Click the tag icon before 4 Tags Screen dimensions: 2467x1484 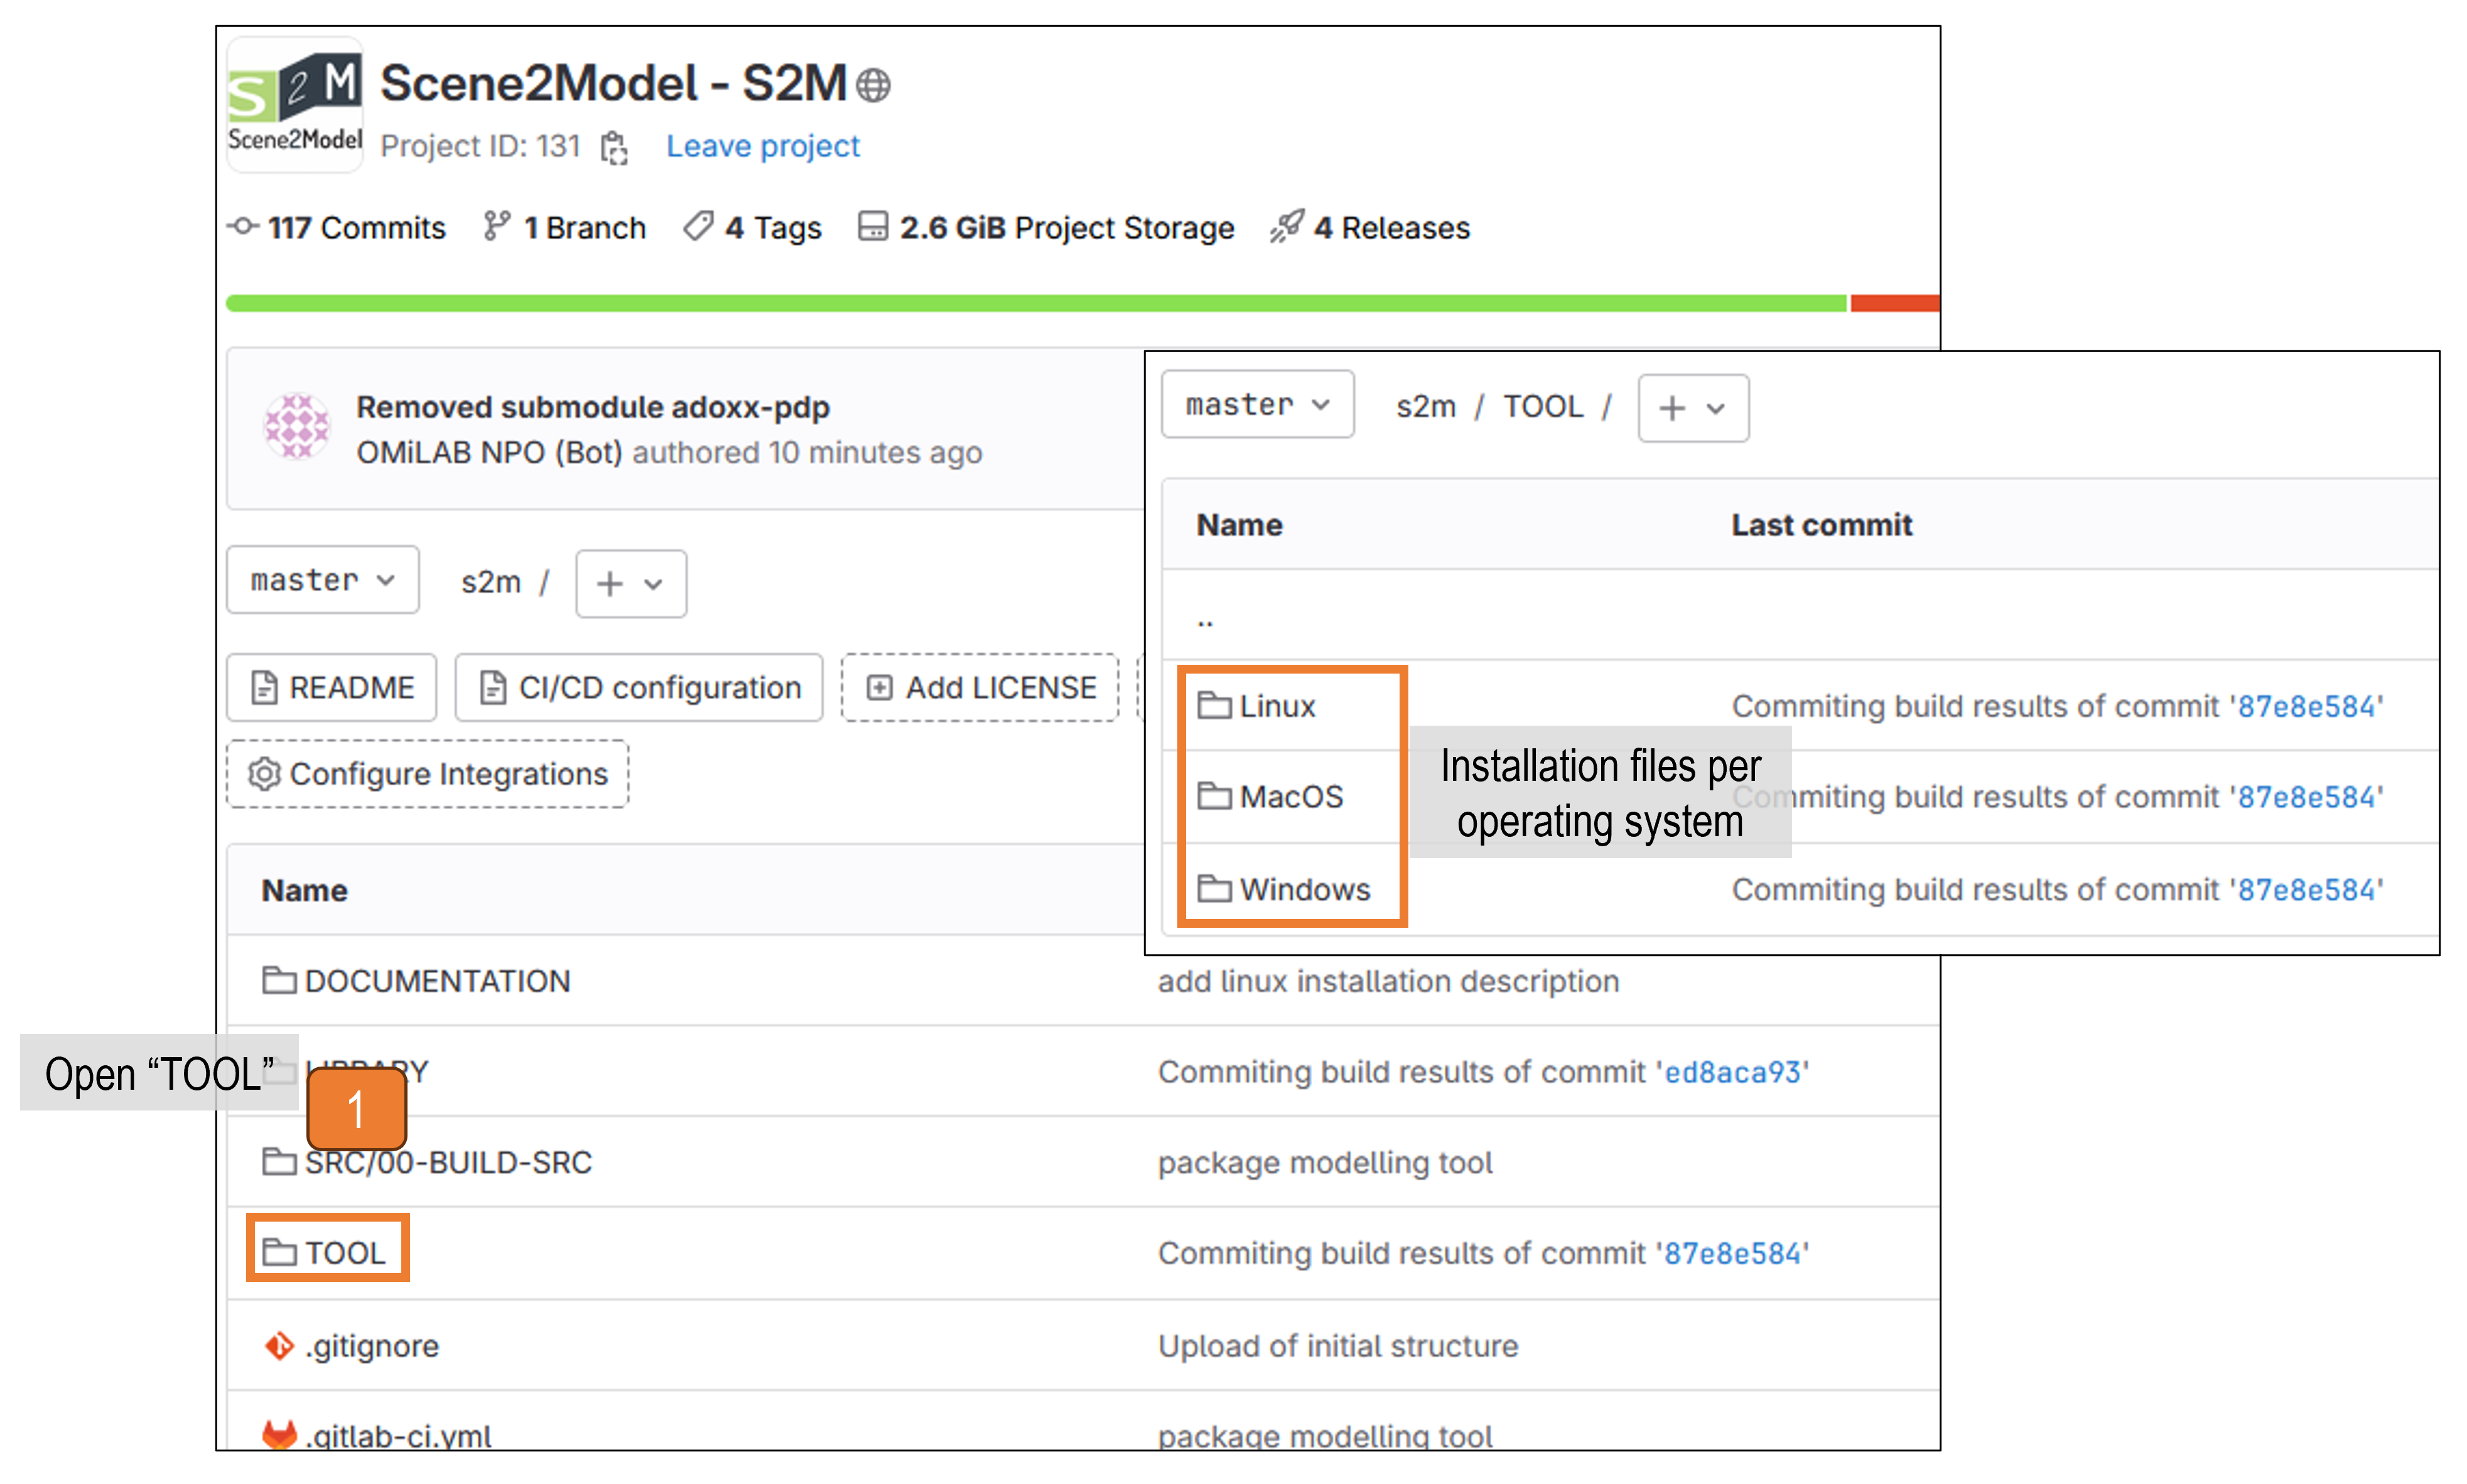click(698, 227)
